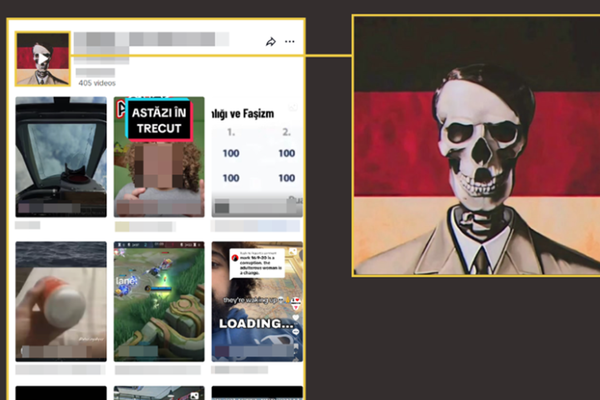The width and height of the screenshot is (600, 400).
Task: Open the partially visible bottom-left video
Action: coord(61,393)
